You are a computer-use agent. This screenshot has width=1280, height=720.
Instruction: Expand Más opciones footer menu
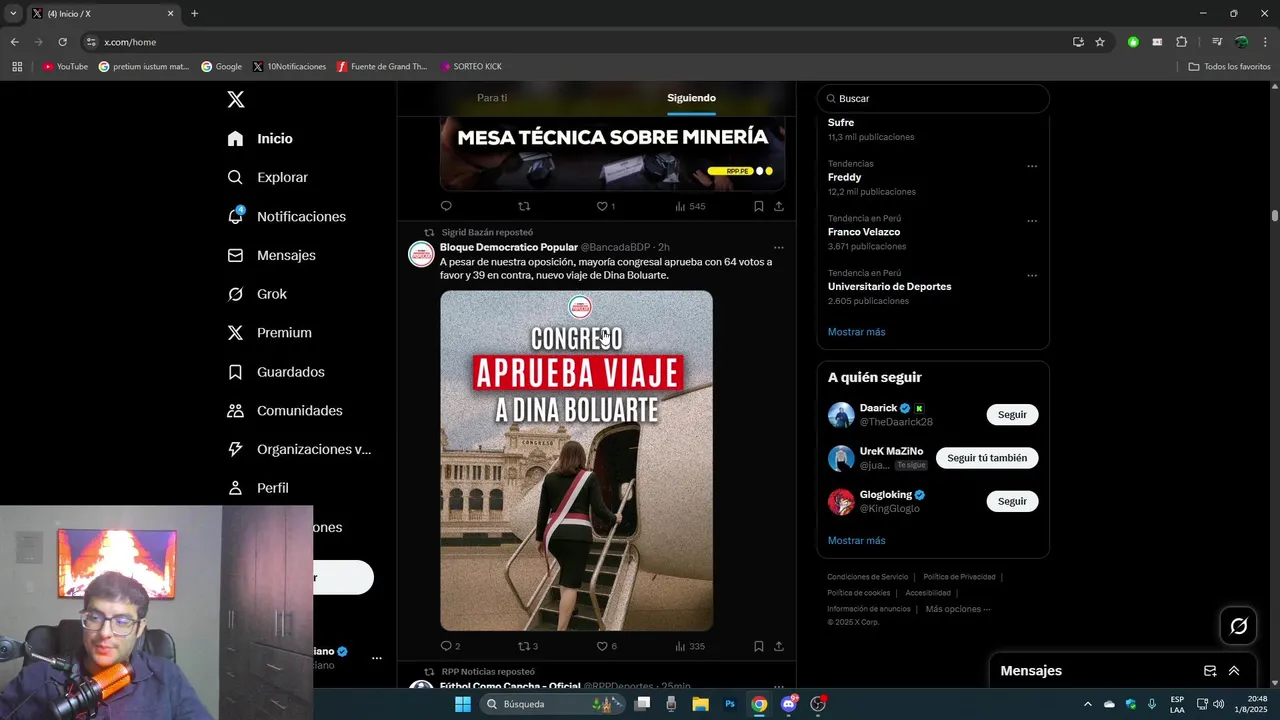pos(957,609)
